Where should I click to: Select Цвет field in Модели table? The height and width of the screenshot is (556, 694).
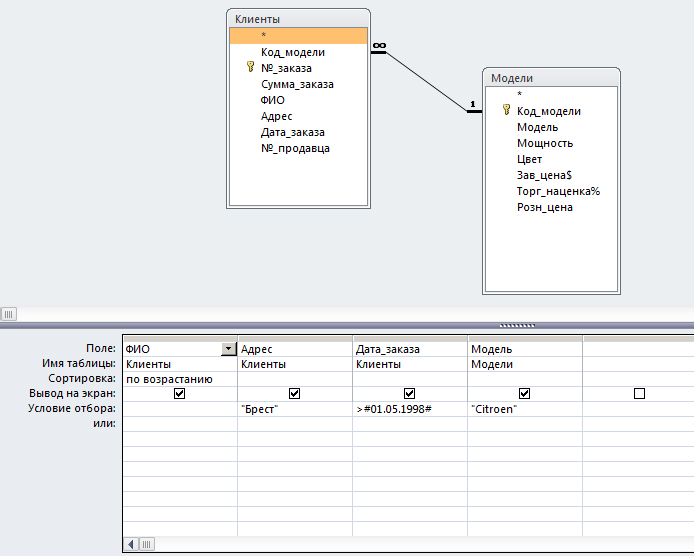551,159
